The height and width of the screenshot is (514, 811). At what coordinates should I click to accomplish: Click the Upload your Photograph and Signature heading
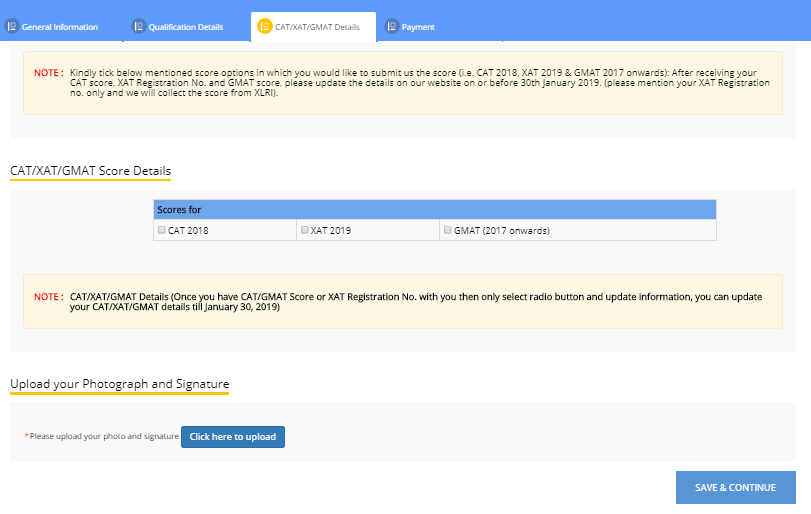pyautogui.click(x=119, y=384)
